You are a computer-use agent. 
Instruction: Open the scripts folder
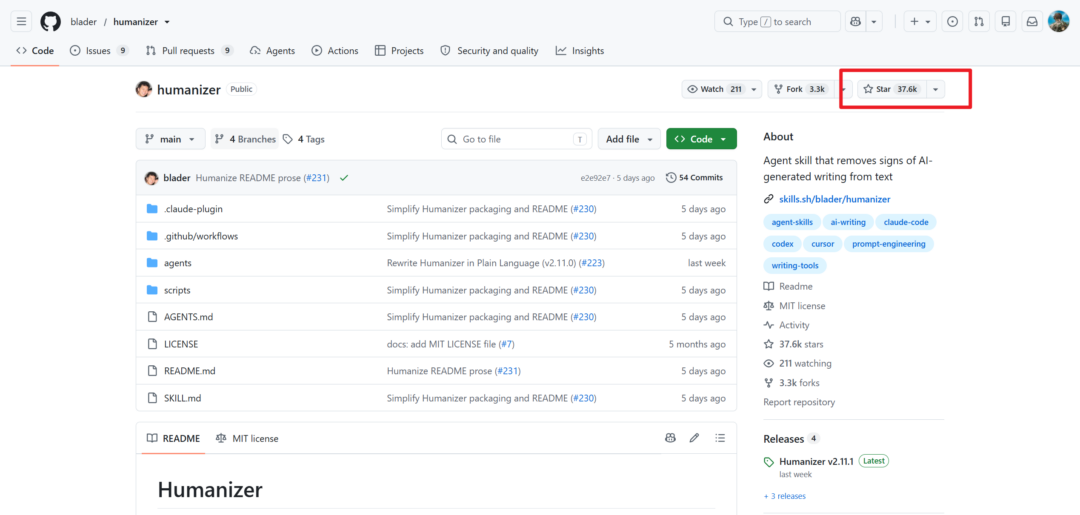coord(177,290)
